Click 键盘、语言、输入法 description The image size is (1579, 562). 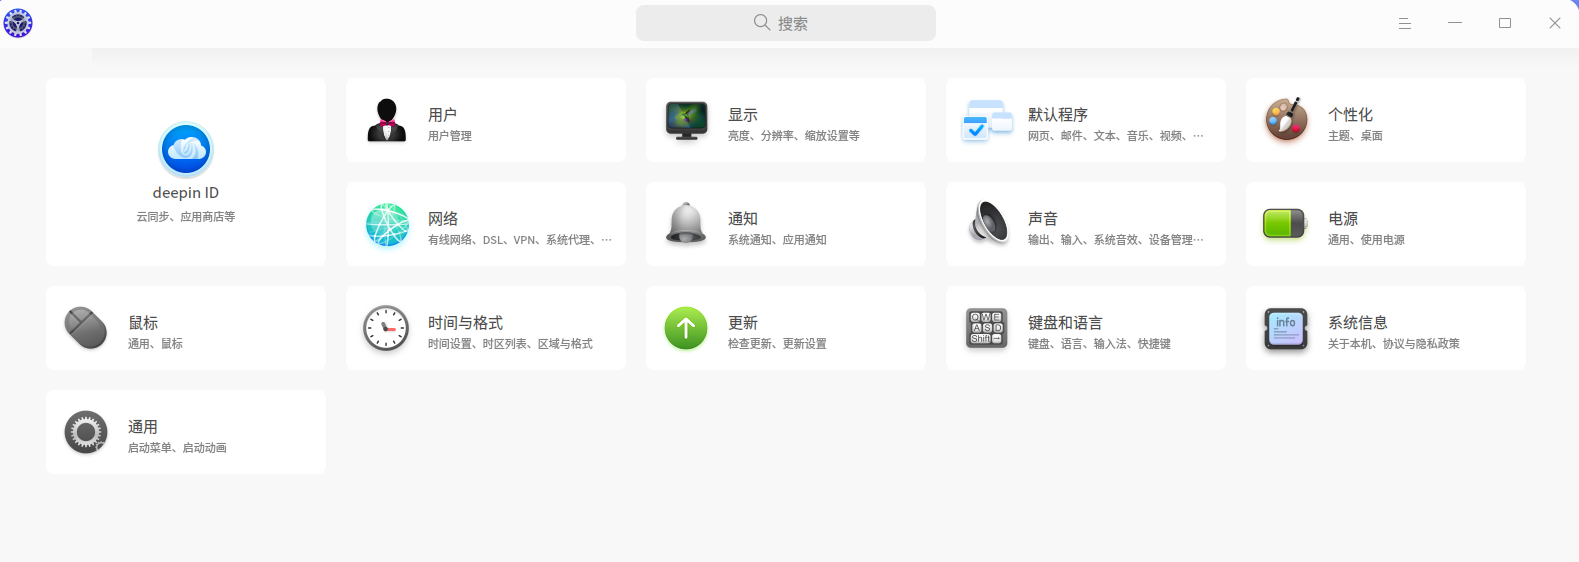1099,344
